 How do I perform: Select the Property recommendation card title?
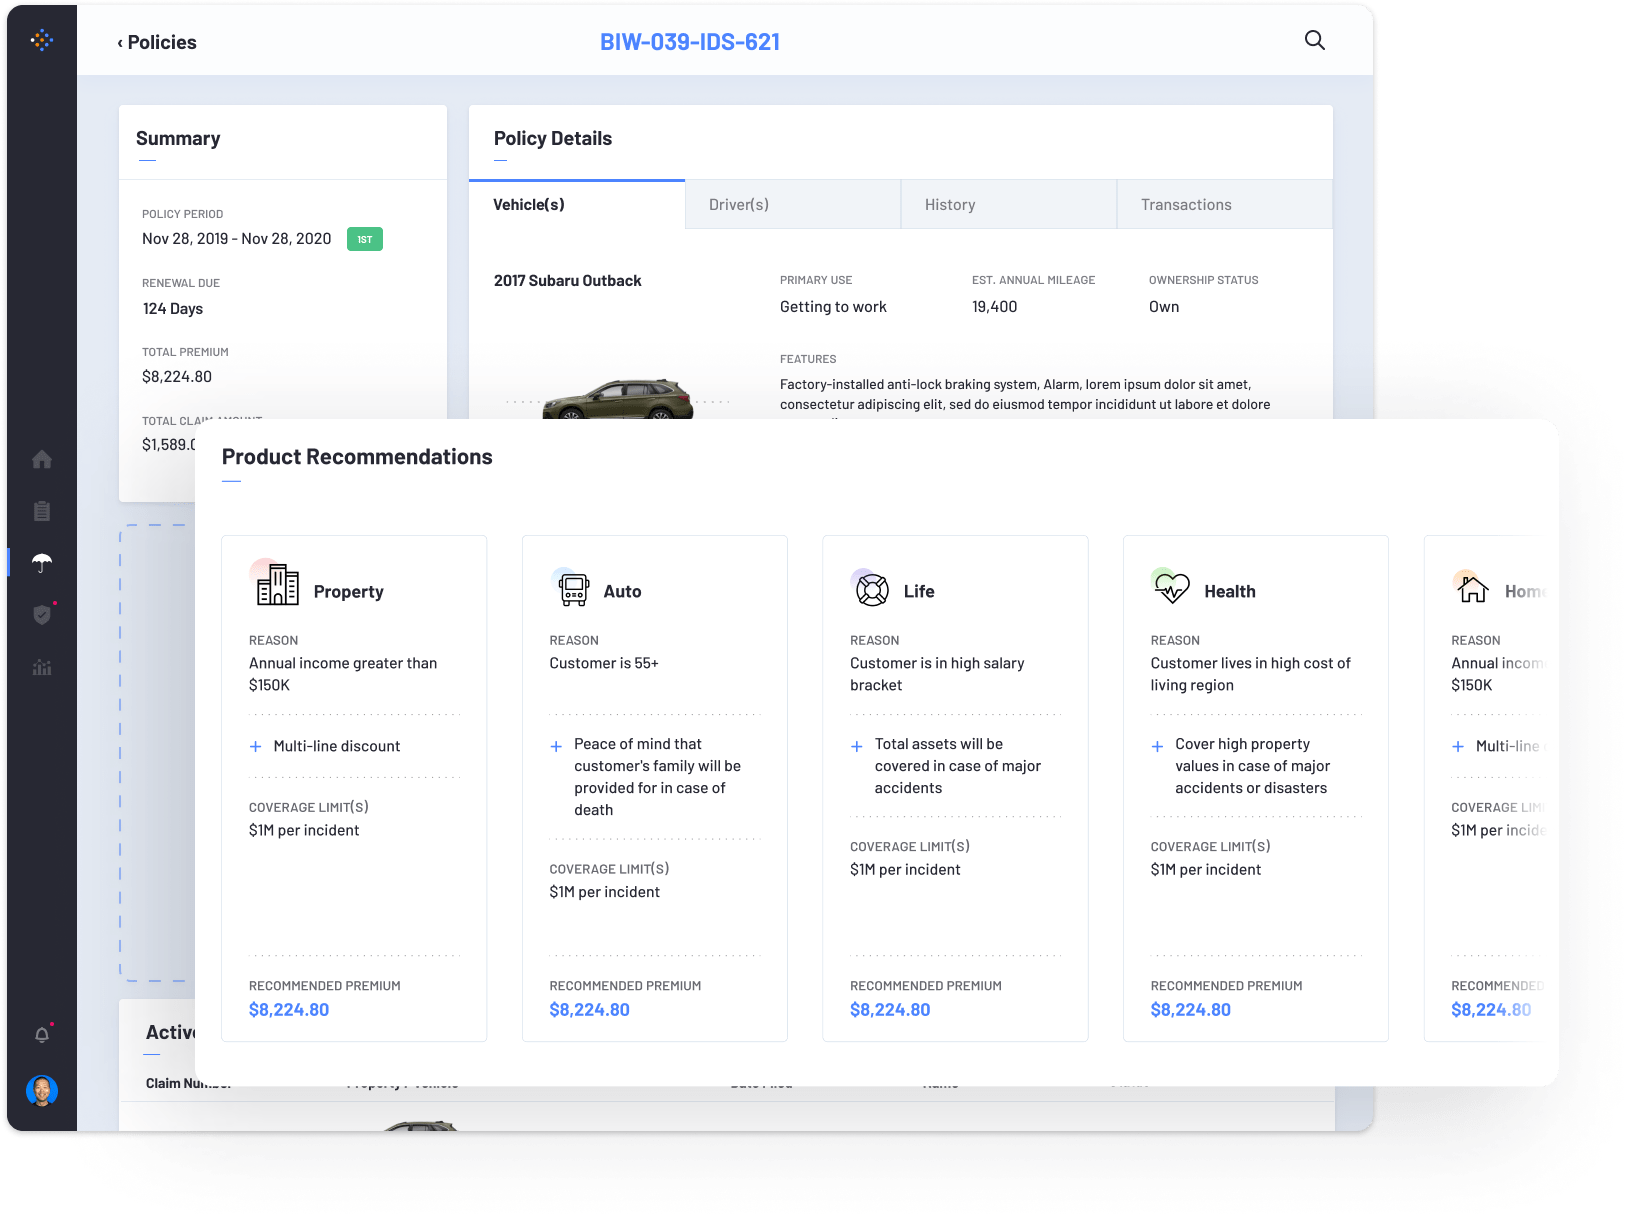coord(349,592)
